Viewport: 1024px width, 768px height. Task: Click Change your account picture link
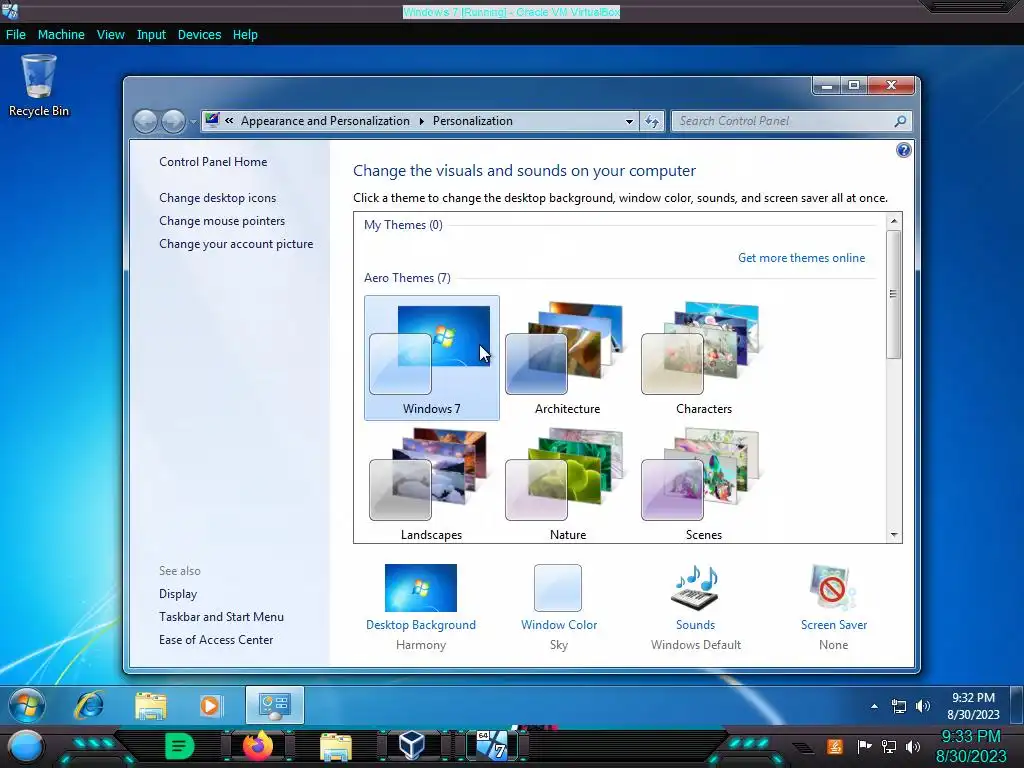(x=236, y=244)
